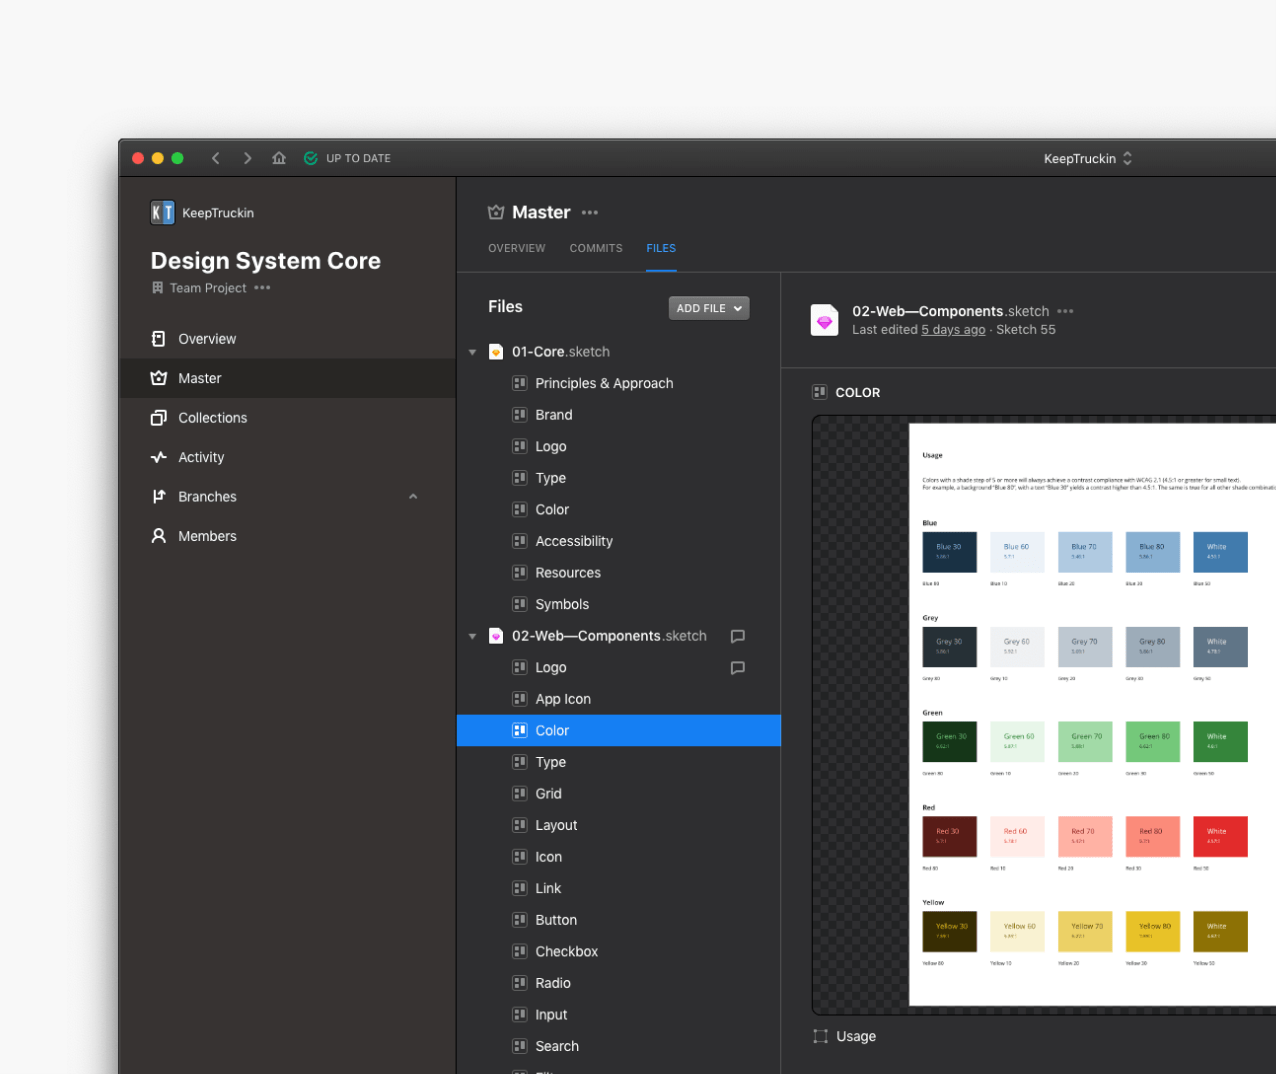Screen dimensions: 1276x1074
Task: Open Master in the sidebar
Action: pos(288,378)
